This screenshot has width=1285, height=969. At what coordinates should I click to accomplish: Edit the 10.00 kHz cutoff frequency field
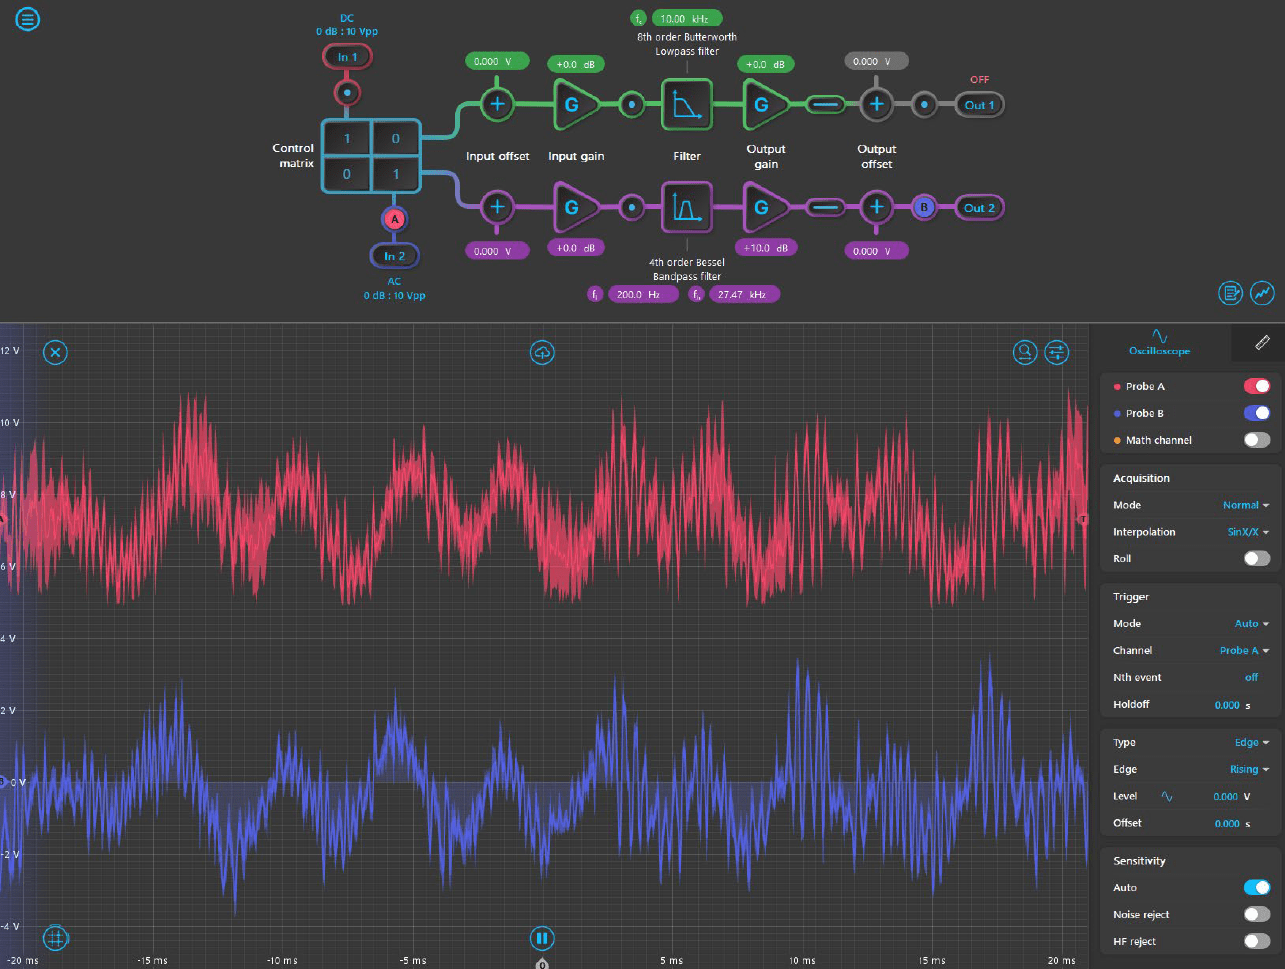coord(686,18)
